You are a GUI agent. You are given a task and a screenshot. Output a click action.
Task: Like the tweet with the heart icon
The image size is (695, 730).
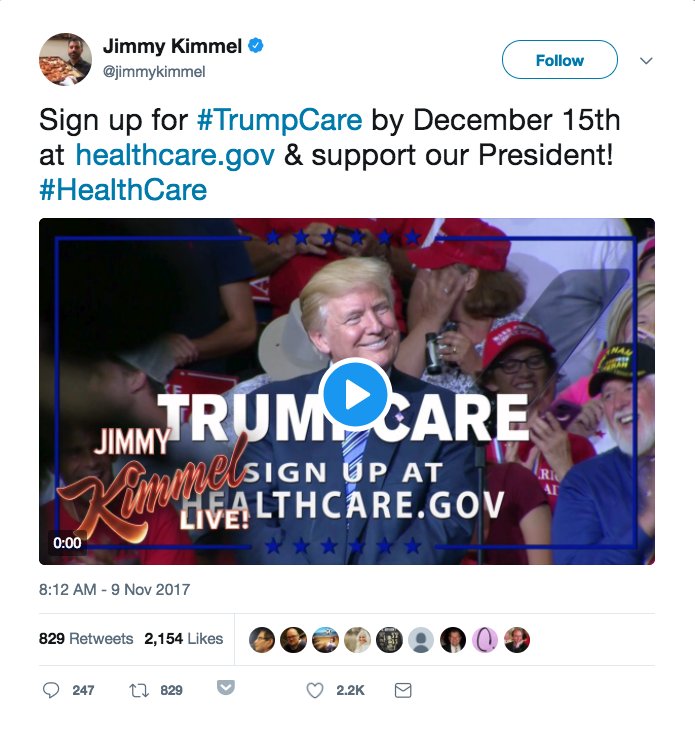(315, 690)
